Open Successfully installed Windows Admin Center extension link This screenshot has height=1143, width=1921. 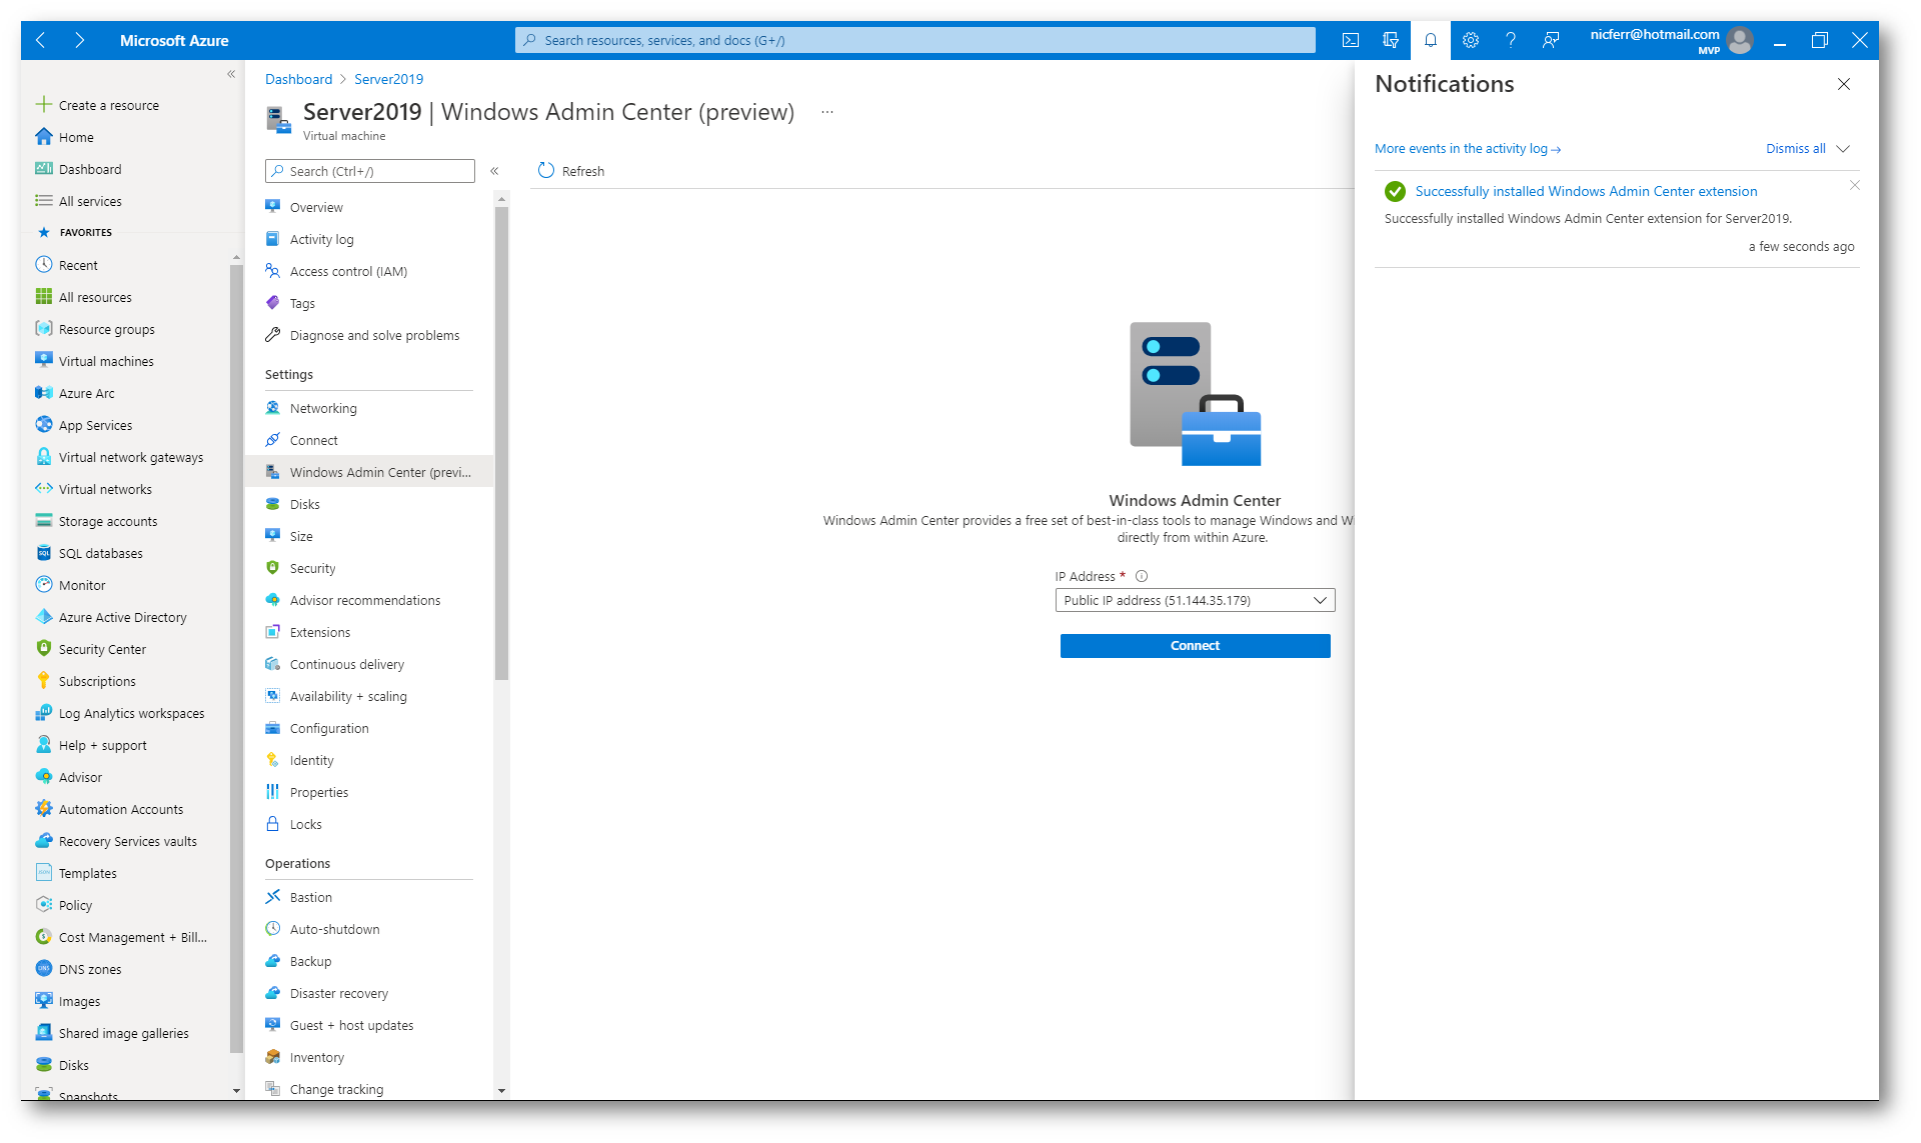[x=1586, y=191]
